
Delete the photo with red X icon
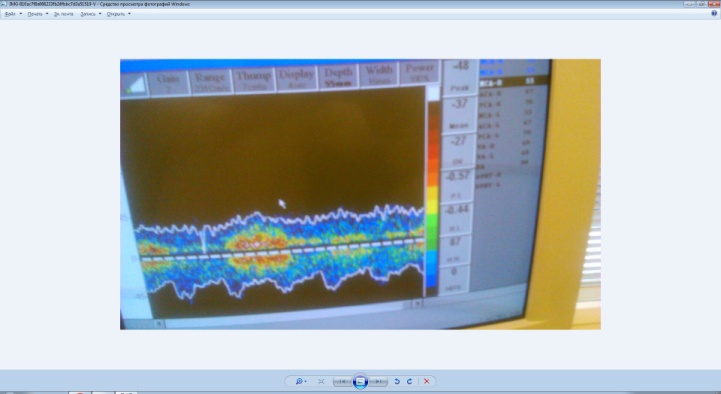(x=427, y=381)
